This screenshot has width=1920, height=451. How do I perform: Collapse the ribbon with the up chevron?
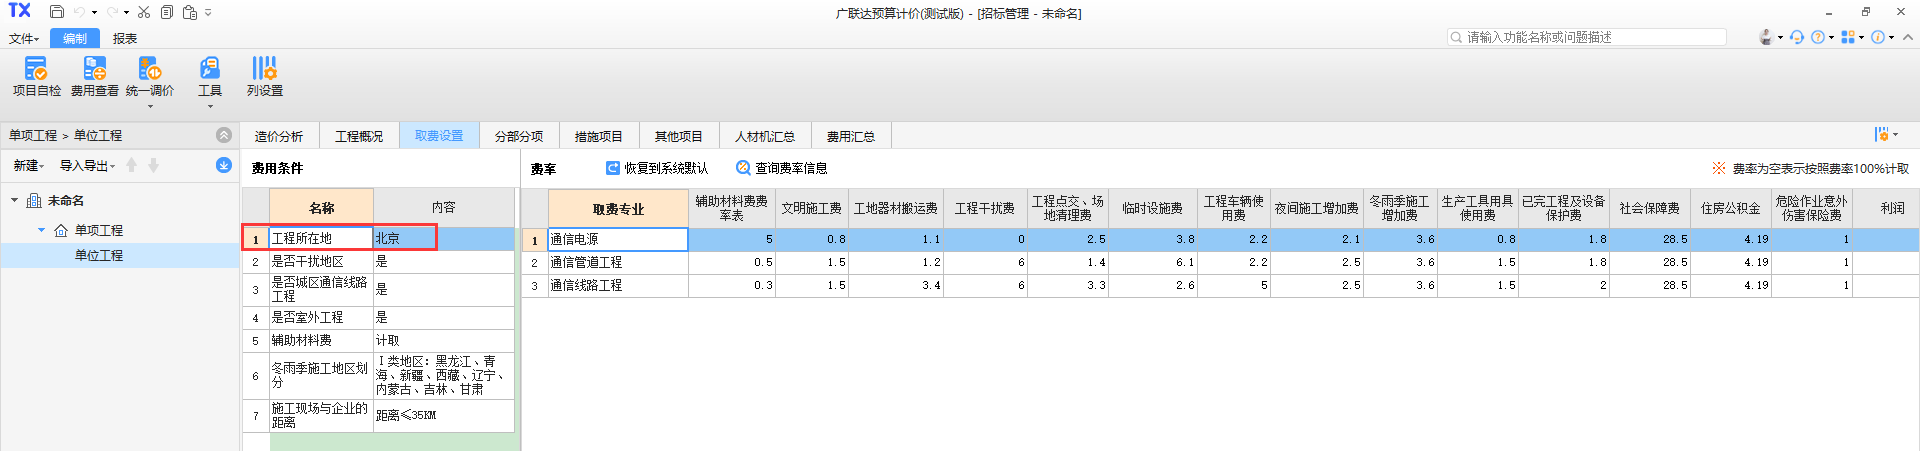[1907, 37]
